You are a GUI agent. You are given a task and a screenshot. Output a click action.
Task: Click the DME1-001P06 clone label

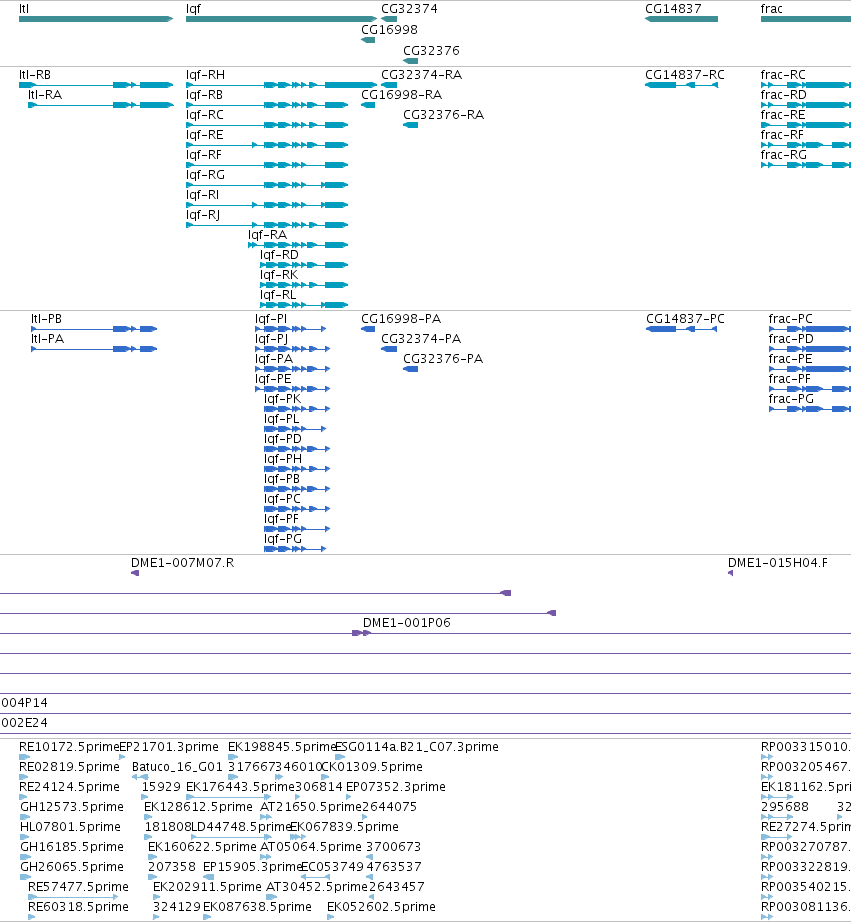pyautogui.click(x=406, y=623)
